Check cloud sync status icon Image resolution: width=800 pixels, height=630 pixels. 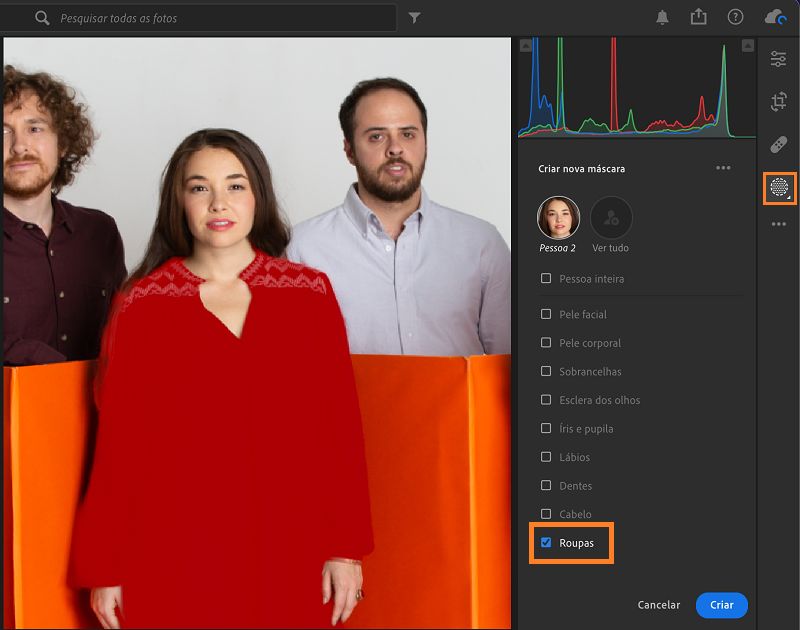(776, 17)
